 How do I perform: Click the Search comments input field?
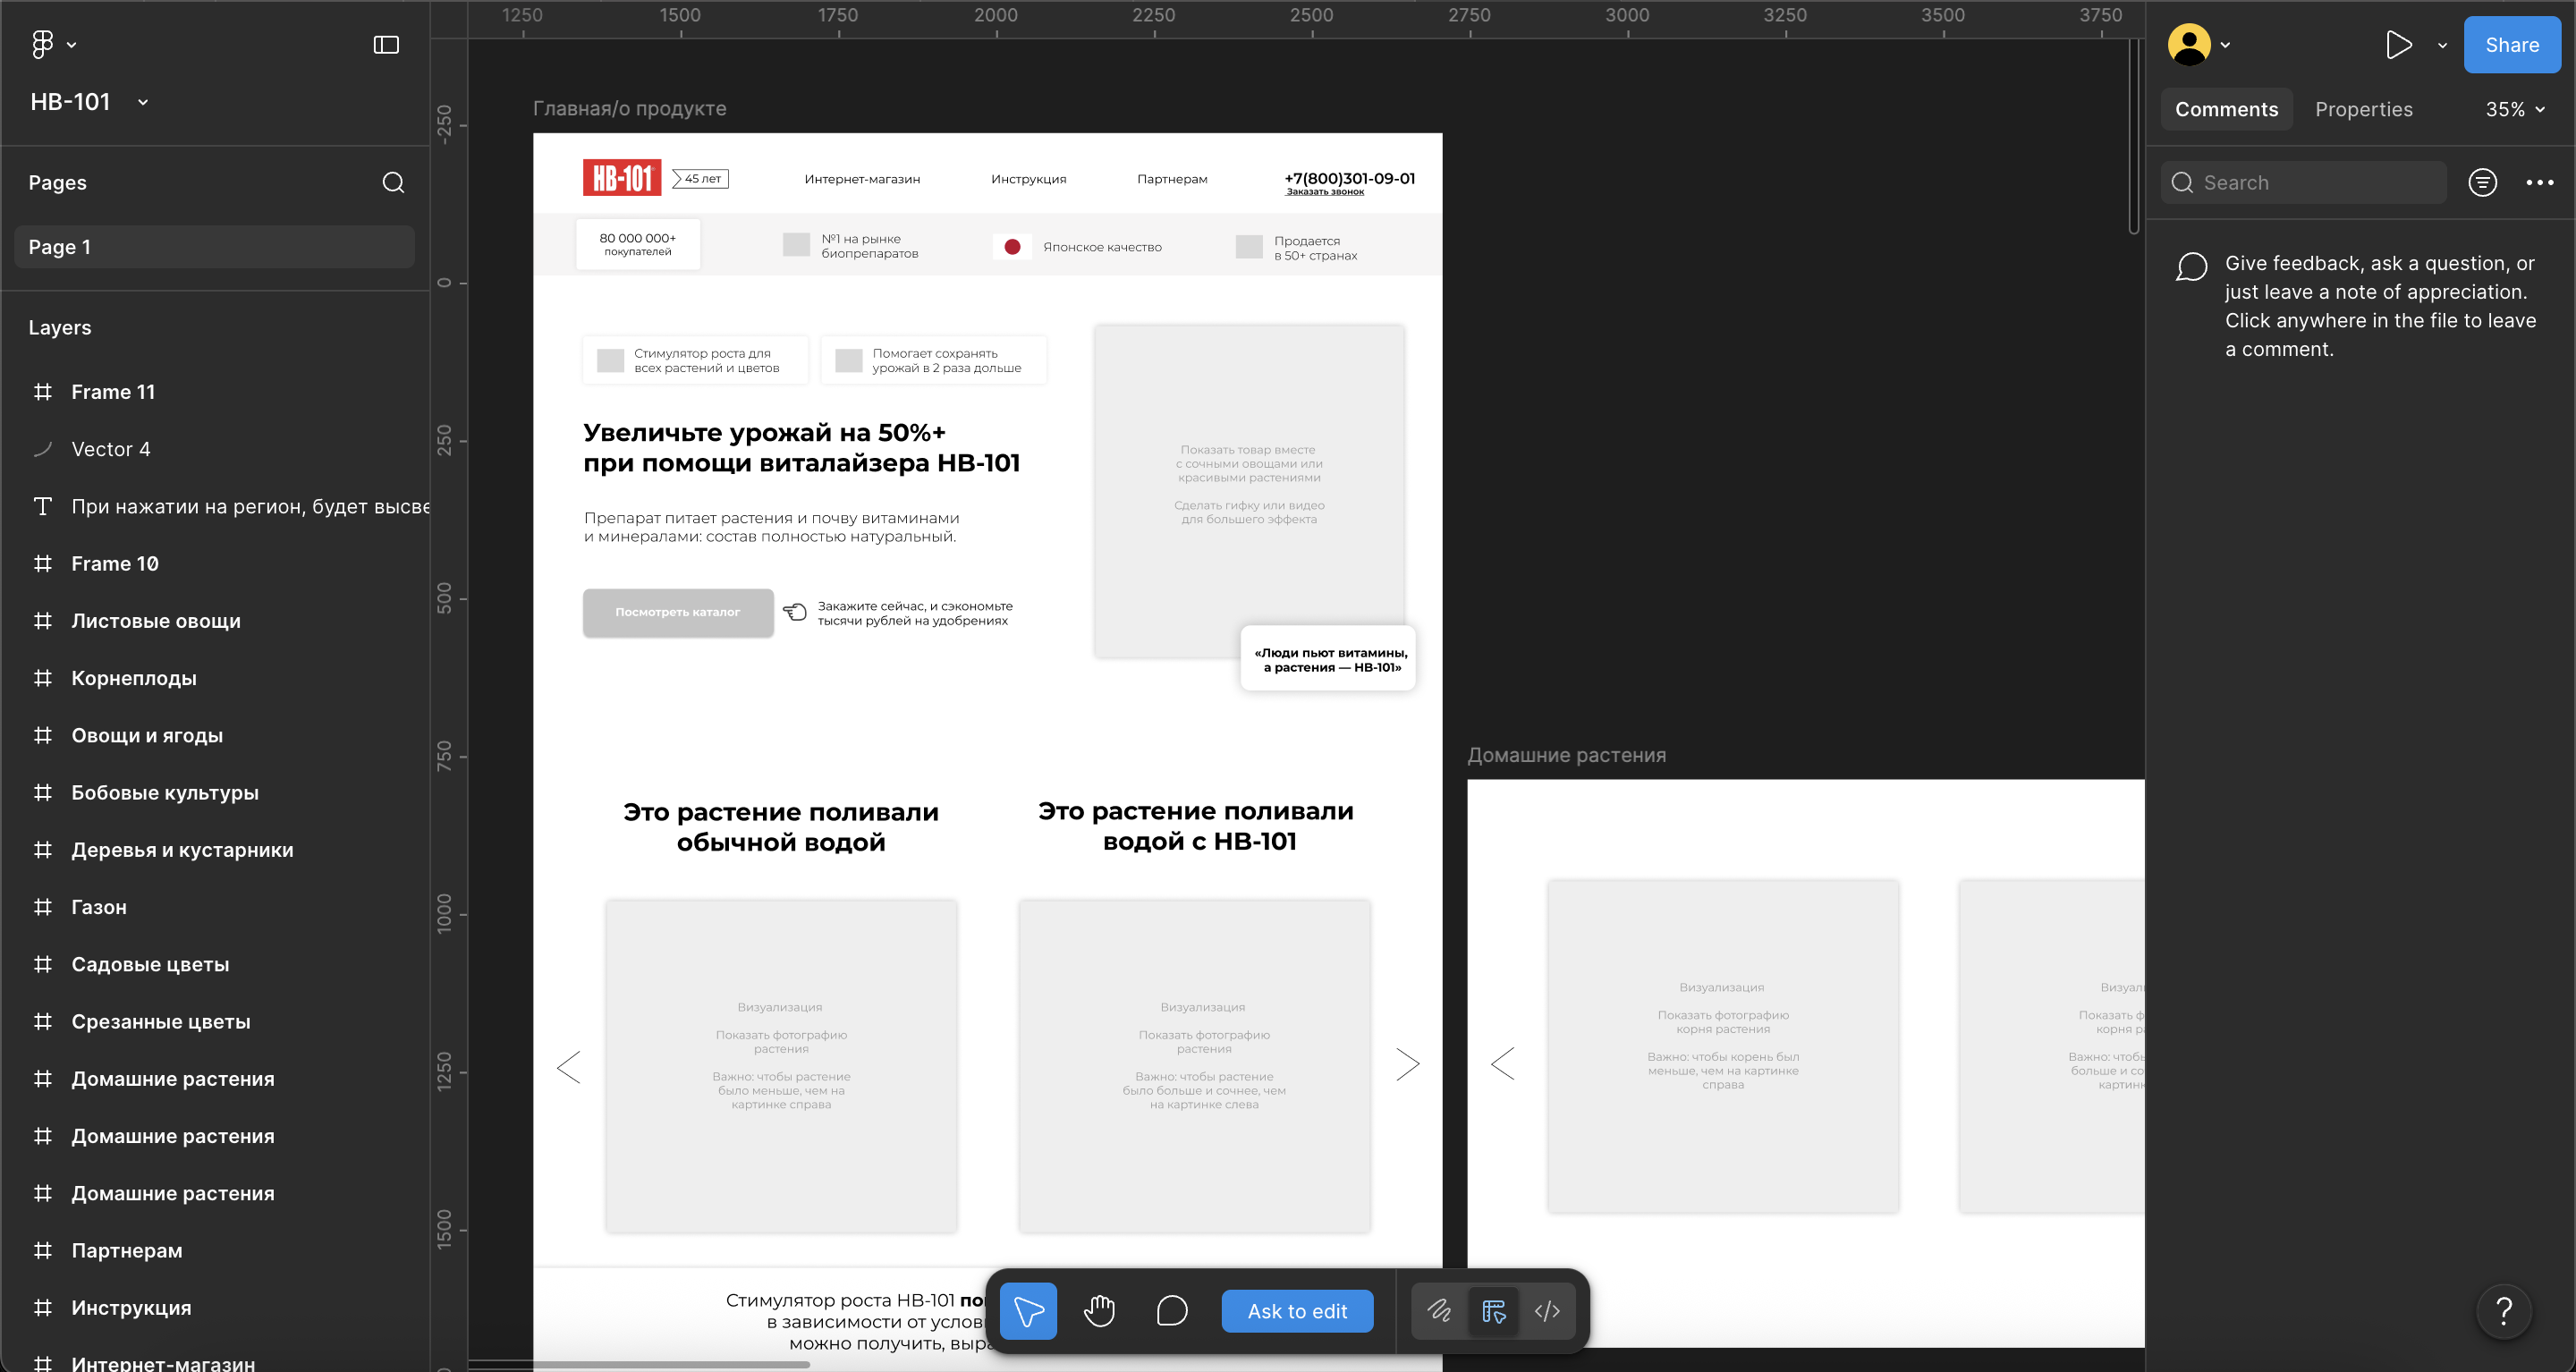pos(2303,183)
